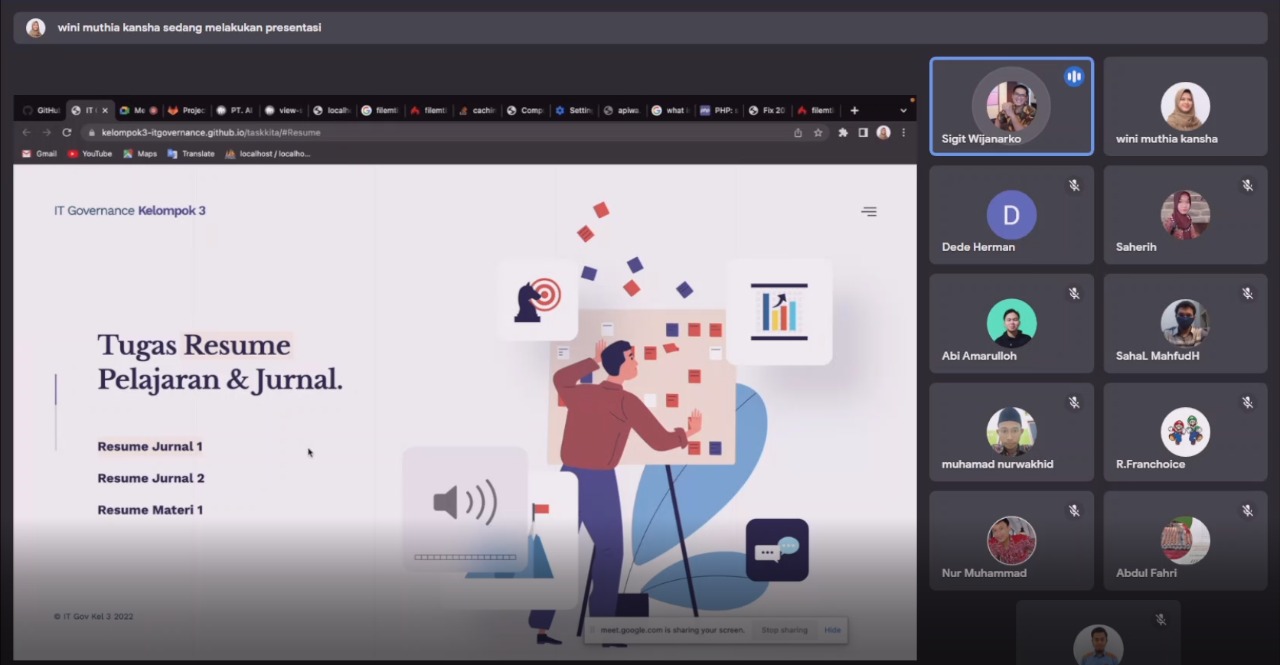The width and height of the screenshot is (1280, 665).
Task: Click the Stop sharing button
Action: [784, 630]
